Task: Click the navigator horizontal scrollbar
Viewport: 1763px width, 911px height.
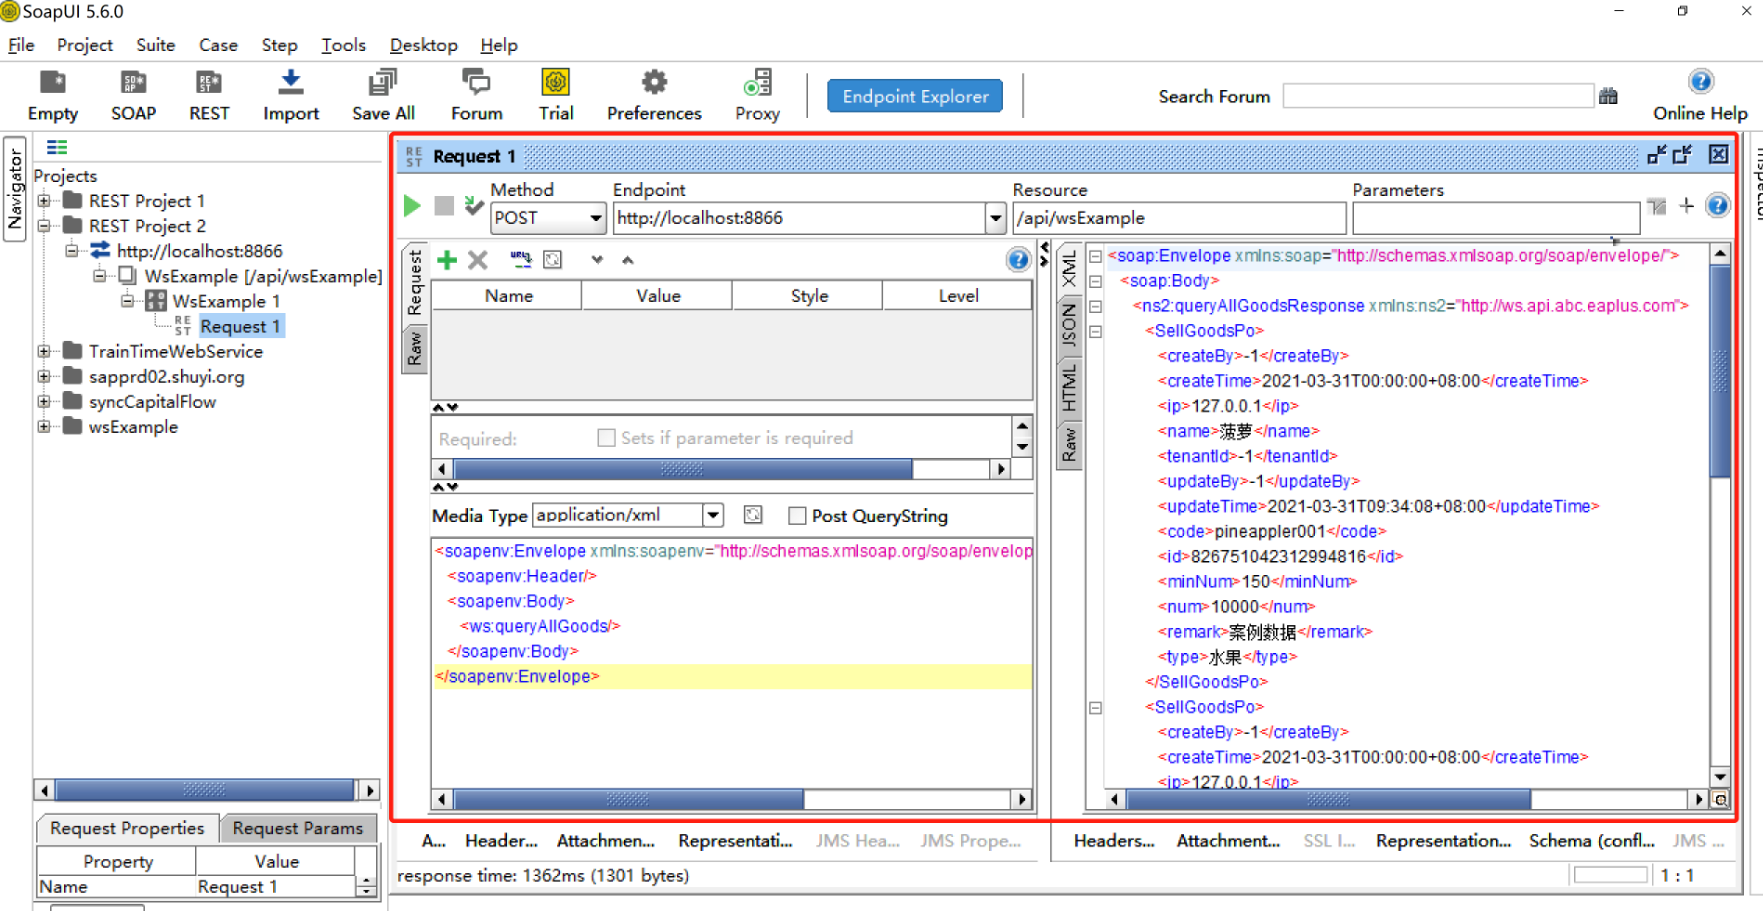Action: 204,790
